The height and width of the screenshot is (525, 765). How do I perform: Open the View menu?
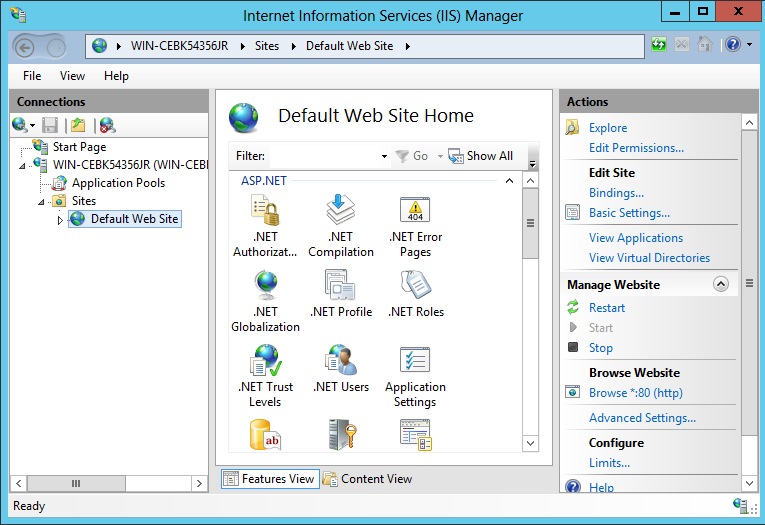[72, 76]
